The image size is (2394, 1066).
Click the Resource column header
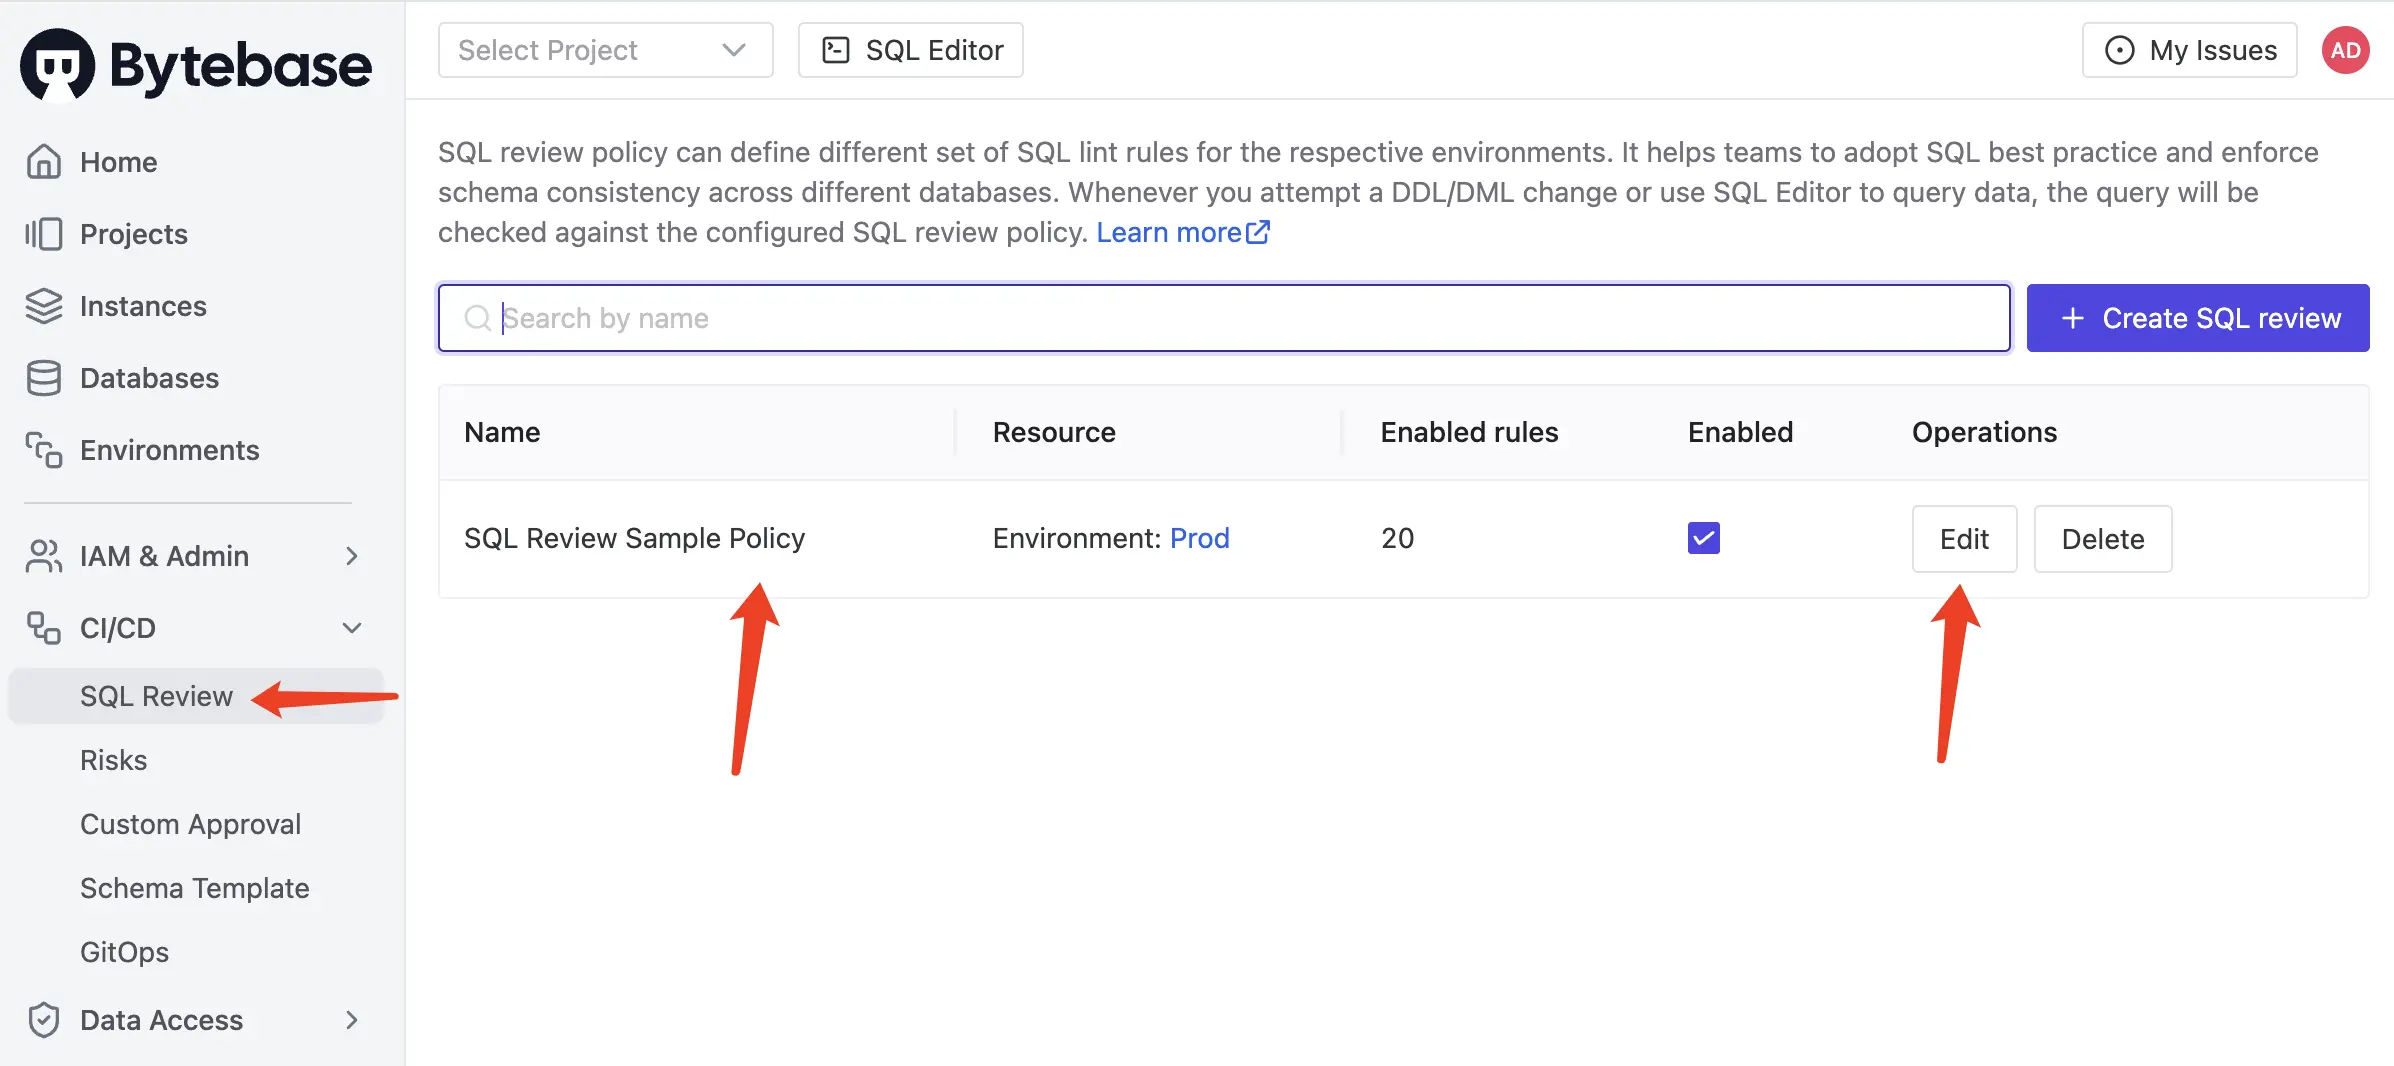click(x=1054, y=432)
